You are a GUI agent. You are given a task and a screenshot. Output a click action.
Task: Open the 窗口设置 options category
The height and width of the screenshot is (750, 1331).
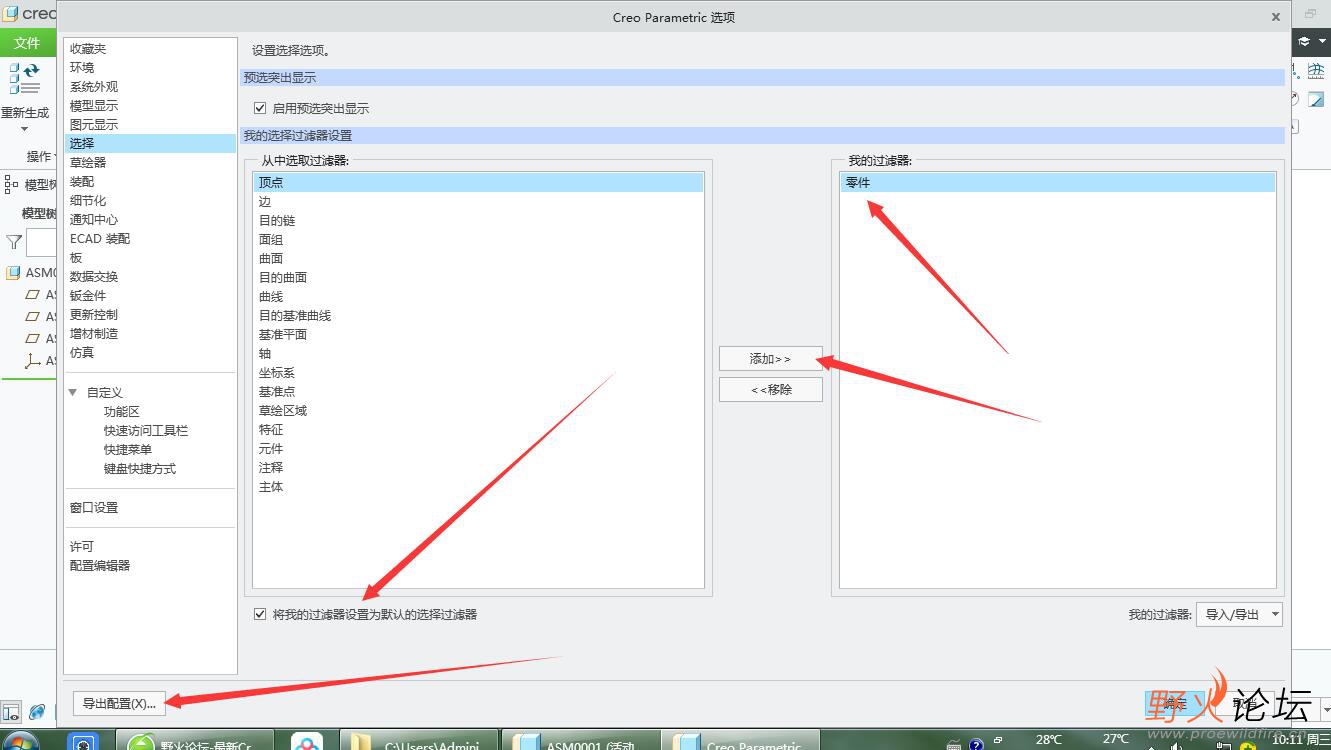click(94, 507)
